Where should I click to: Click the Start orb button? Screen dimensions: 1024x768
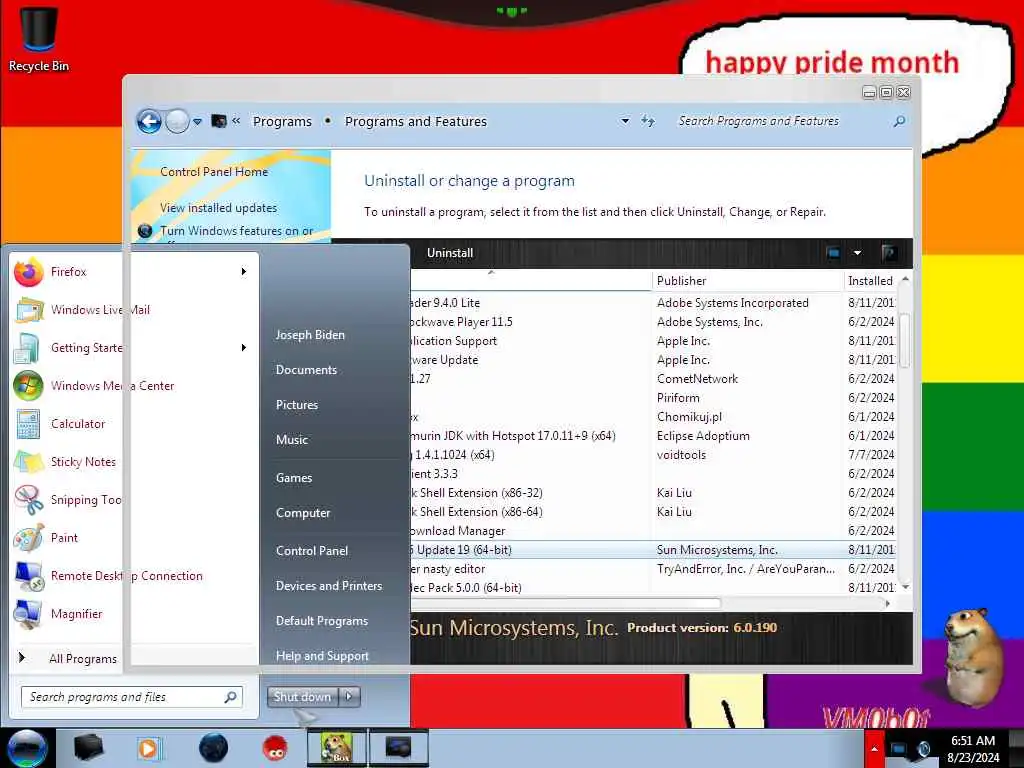26,748
